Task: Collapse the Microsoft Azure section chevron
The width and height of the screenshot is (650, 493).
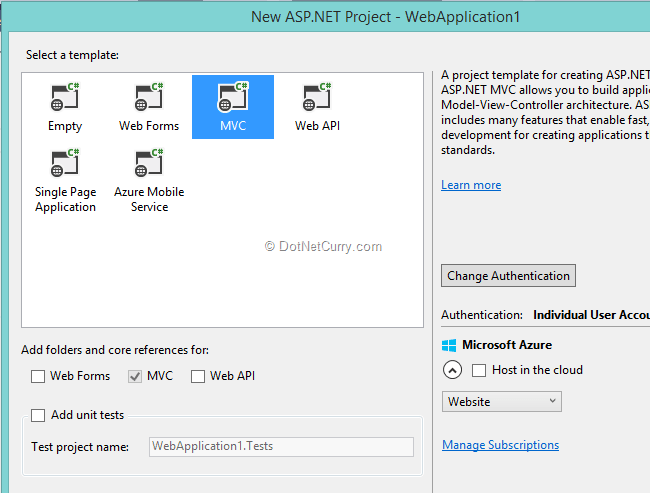Action: pos(452,370)
